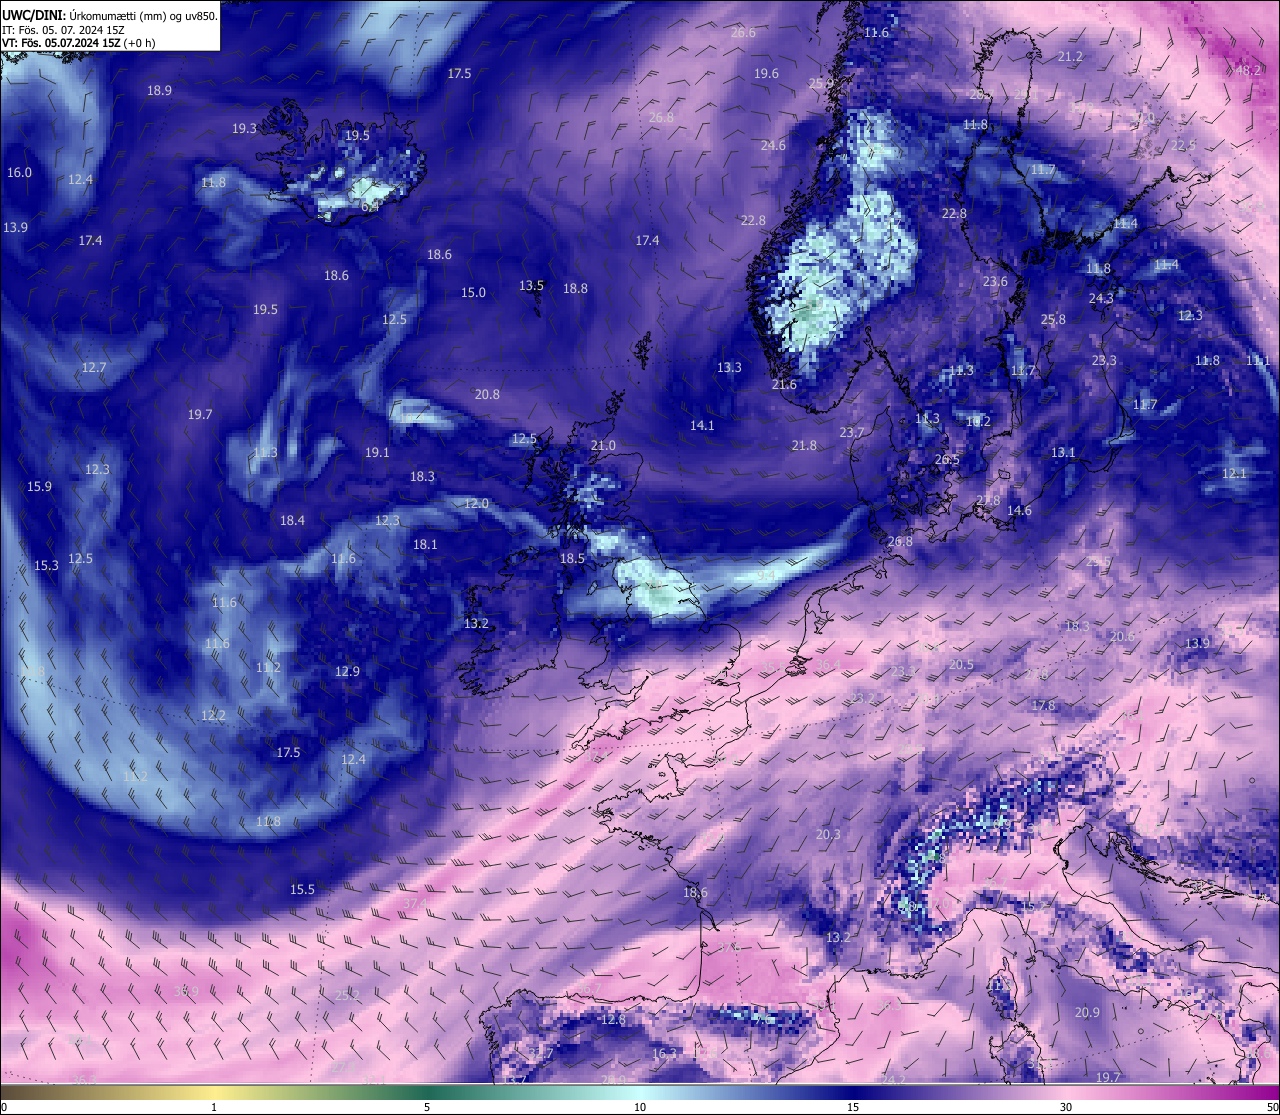Click the map value 12.9
This screenshot has width=1280, height=1115.
point(347,671)
